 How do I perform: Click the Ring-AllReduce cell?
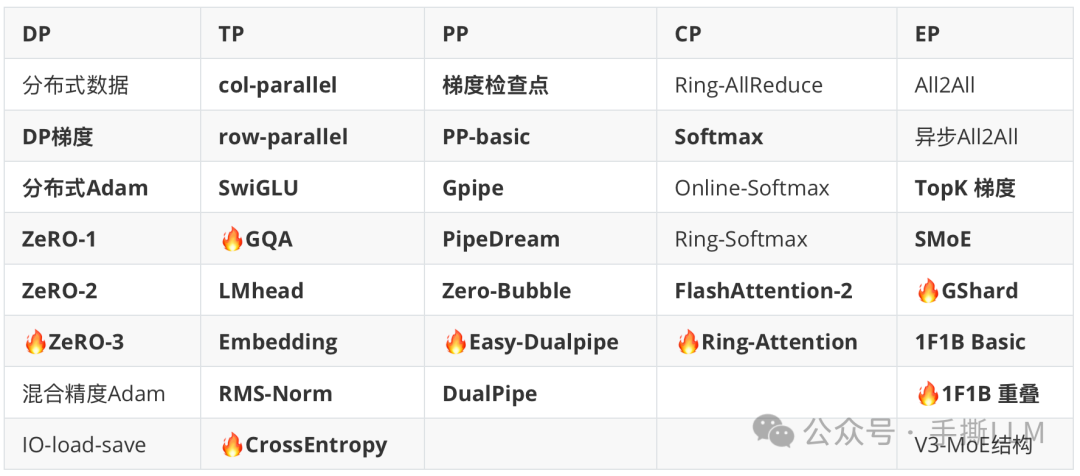point(748,86)
